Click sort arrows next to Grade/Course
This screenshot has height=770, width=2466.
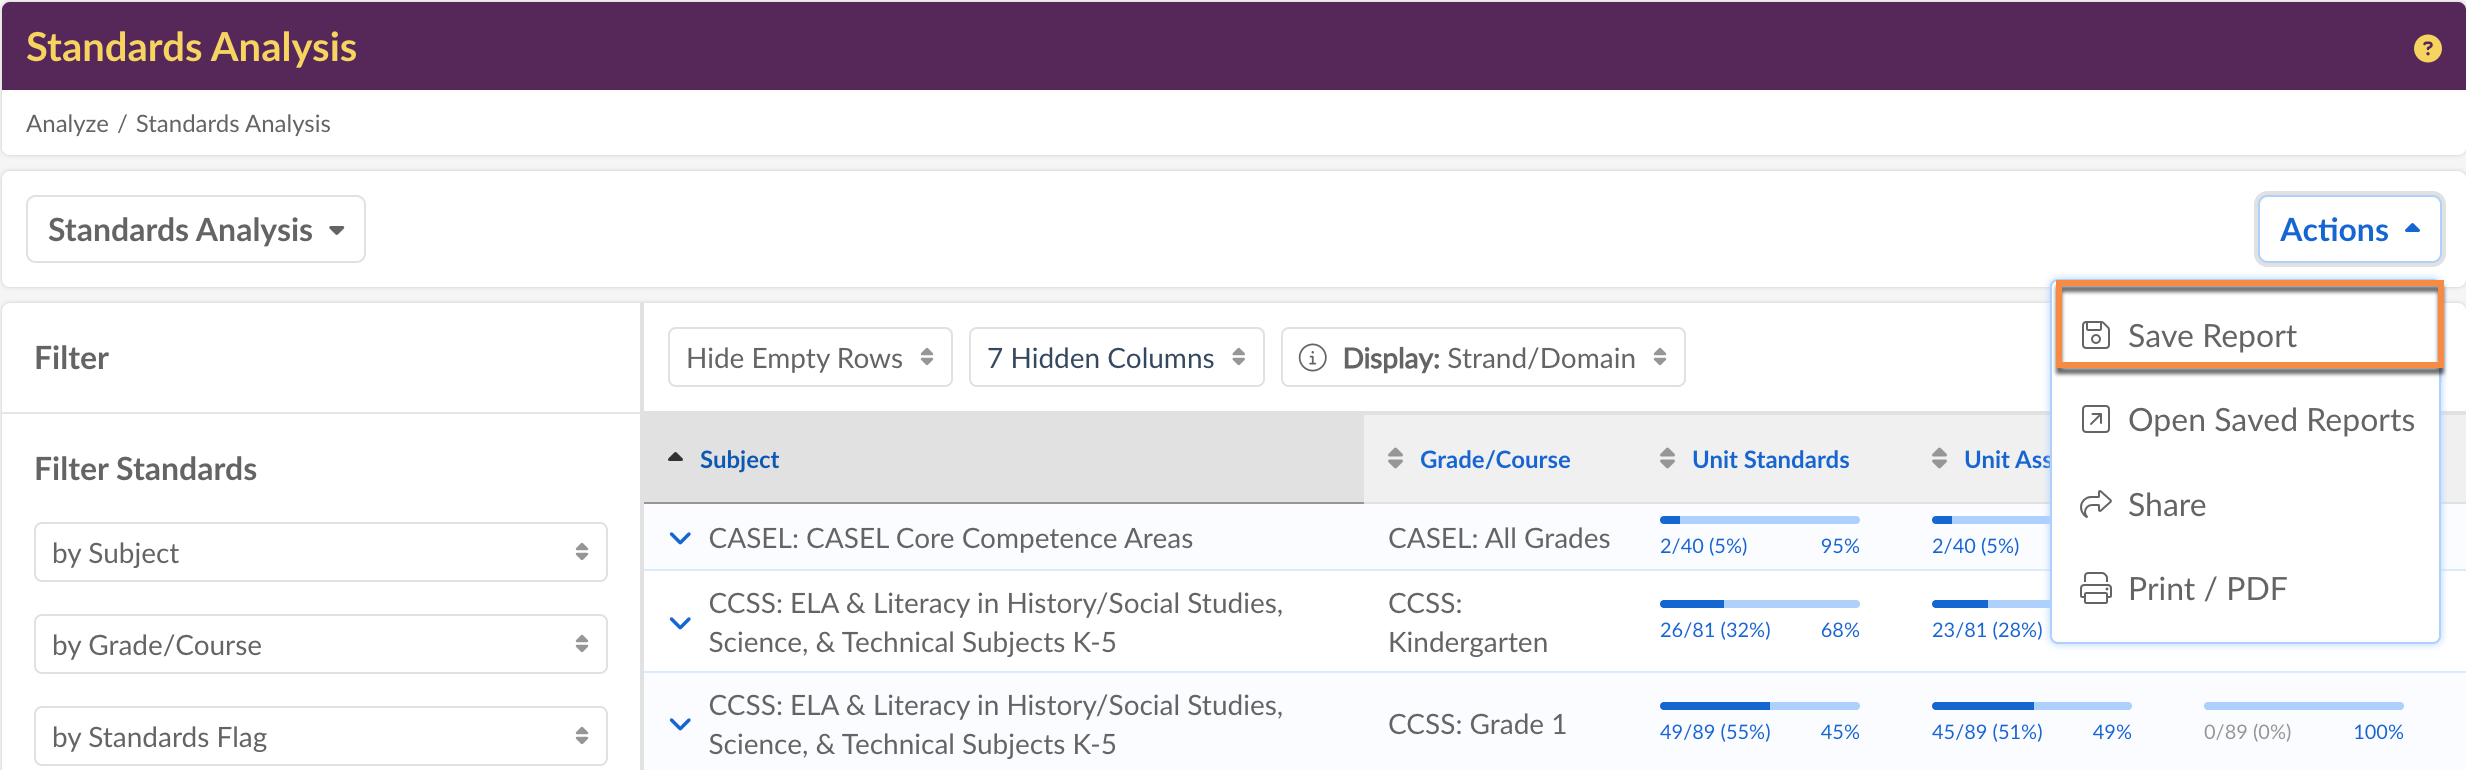[x=1395, y=459]
